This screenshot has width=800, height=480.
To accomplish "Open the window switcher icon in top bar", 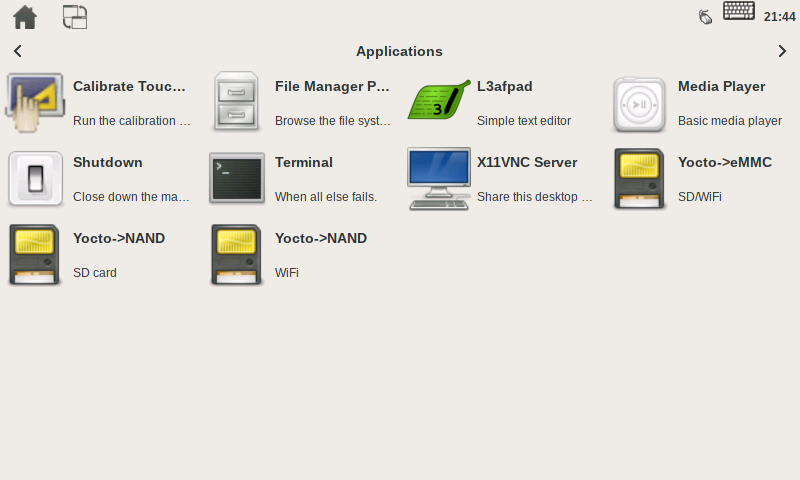I will click(75, 17).
